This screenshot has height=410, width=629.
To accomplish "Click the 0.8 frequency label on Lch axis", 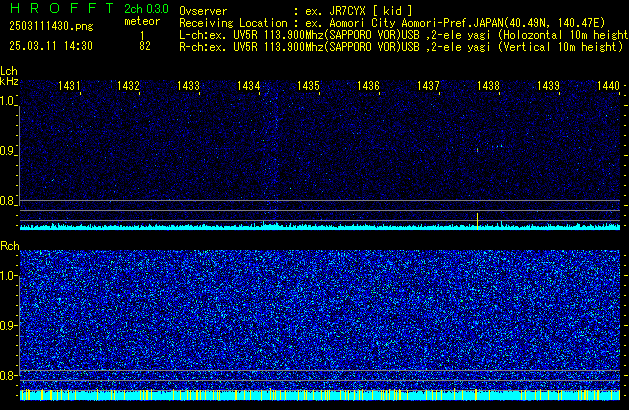I will 7,201.
